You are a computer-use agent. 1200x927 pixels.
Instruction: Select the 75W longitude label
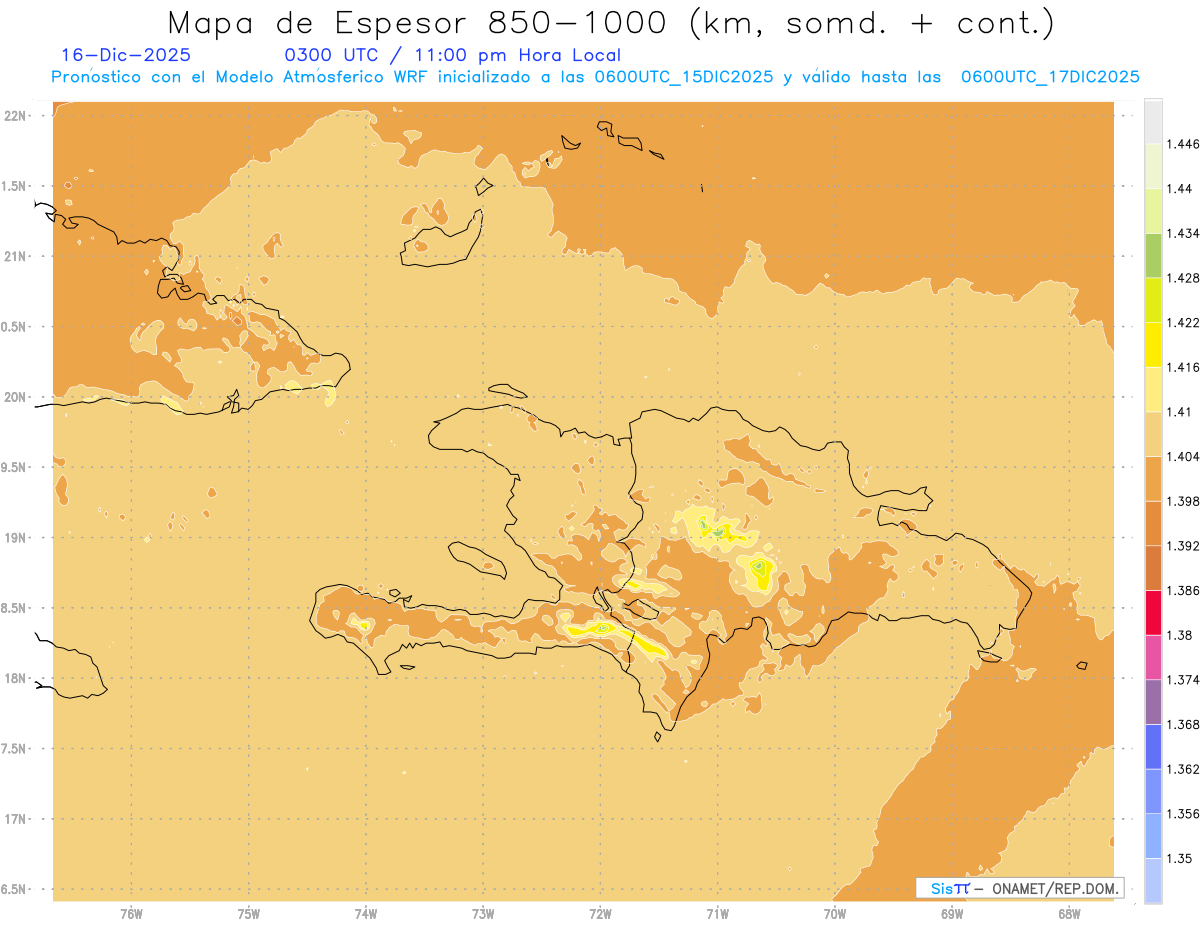[x=249, y=914]
